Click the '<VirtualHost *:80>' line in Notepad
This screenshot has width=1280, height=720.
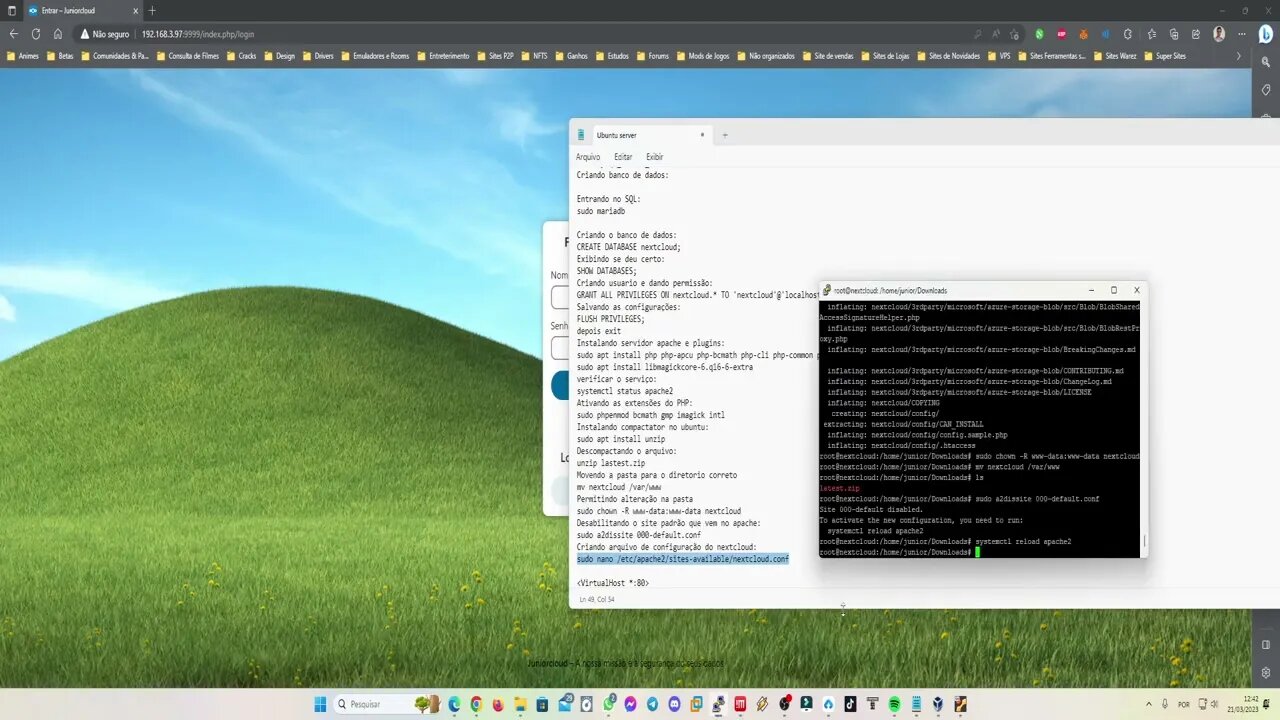tap(613, 583)
